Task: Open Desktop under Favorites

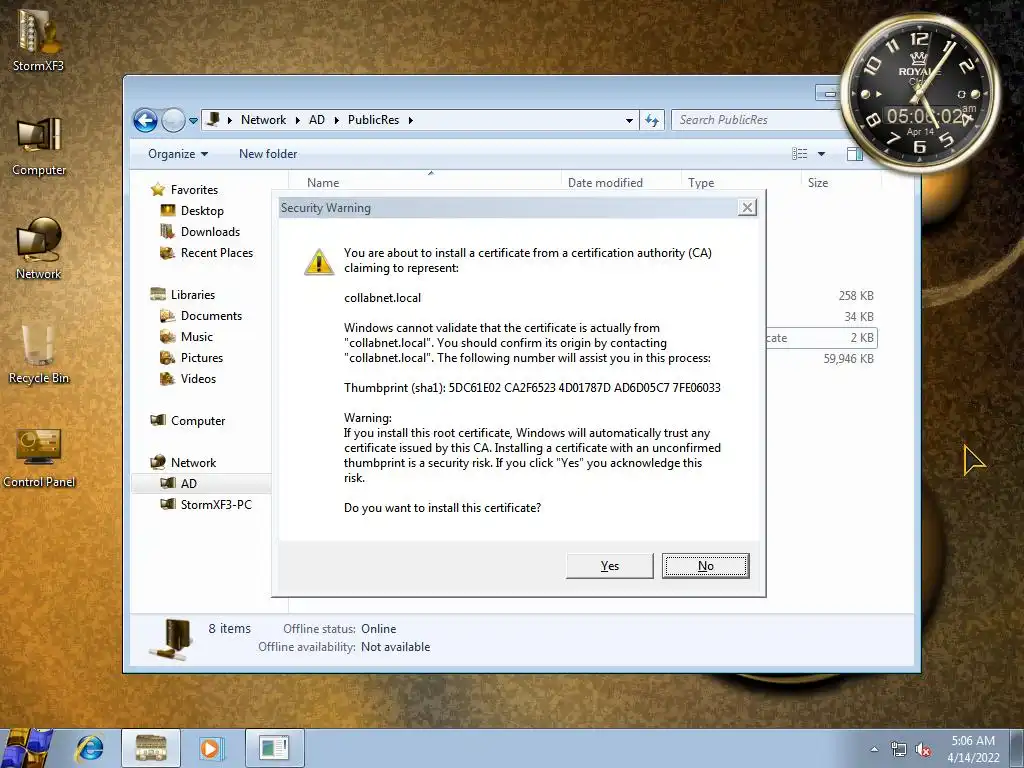Action: point(202,211)
